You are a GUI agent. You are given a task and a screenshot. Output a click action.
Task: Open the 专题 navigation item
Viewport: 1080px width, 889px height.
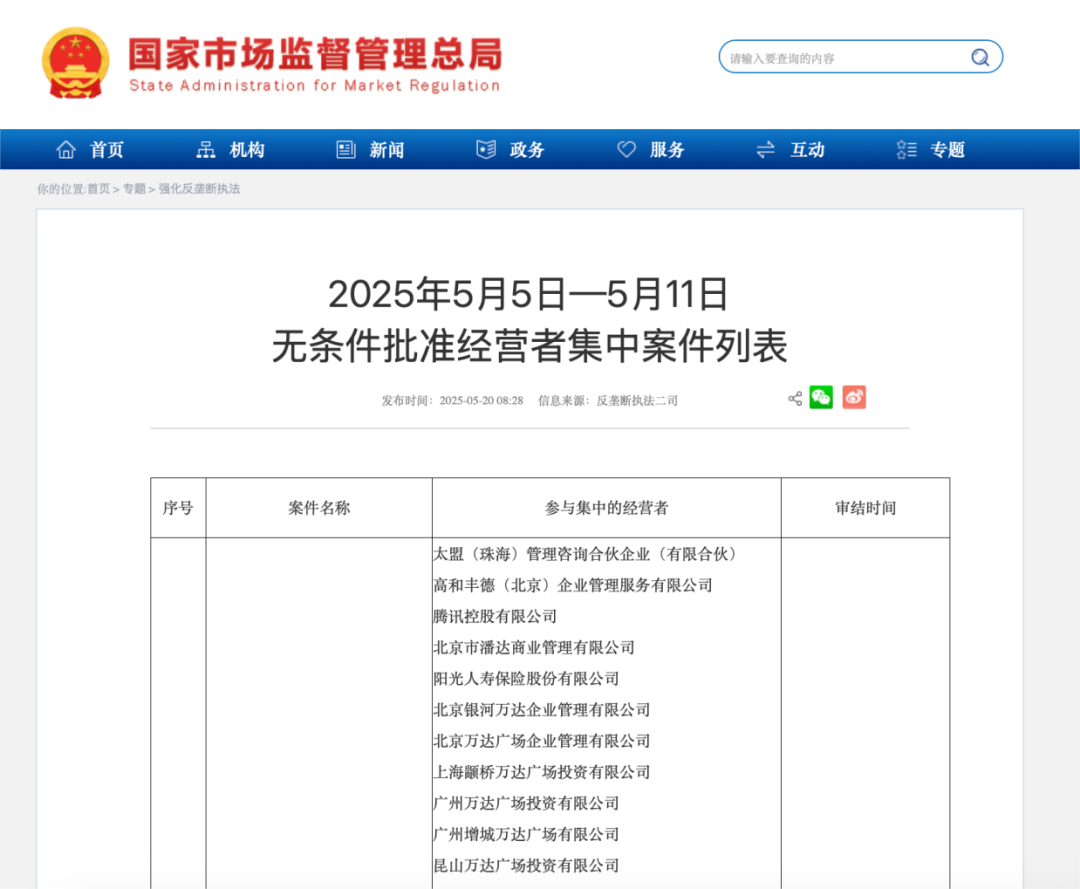click(x=948, y=149)
